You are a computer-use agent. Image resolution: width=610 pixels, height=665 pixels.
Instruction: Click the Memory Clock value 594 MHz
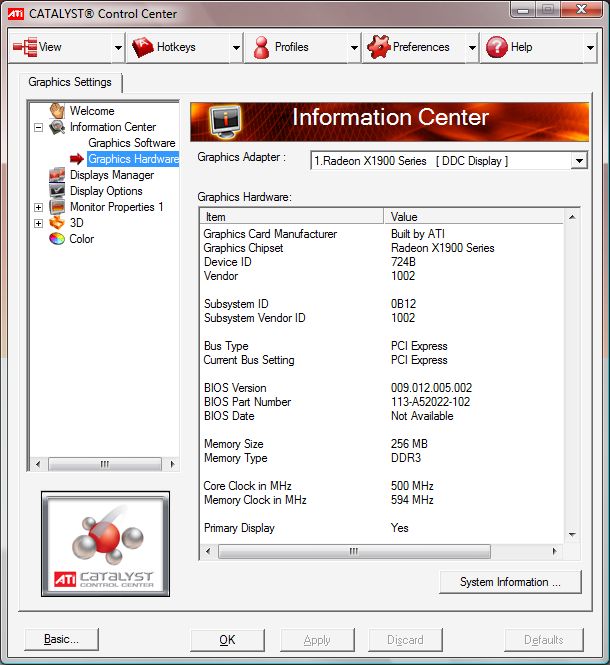coord(412,500)
